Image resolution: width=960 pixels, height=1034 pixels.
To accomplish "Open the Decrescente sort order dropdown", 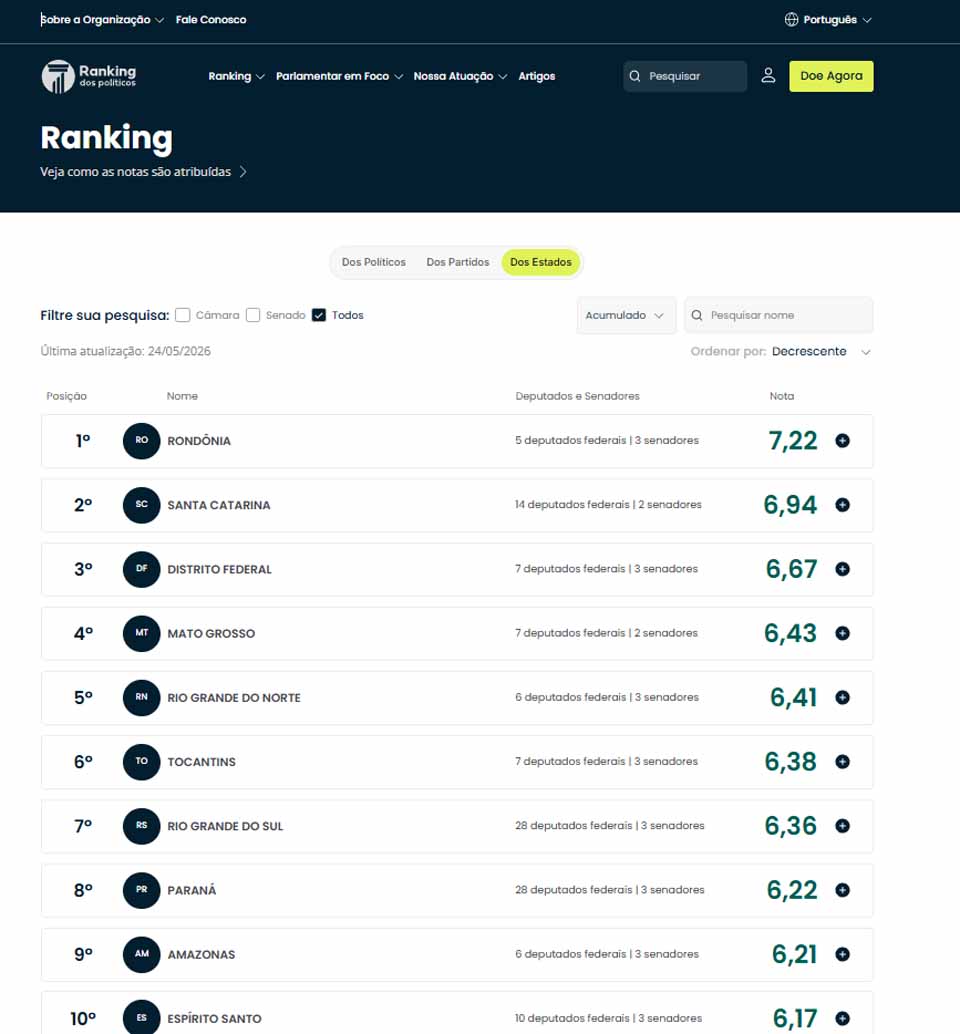I will pyautogui.click(x=822, y=351).
